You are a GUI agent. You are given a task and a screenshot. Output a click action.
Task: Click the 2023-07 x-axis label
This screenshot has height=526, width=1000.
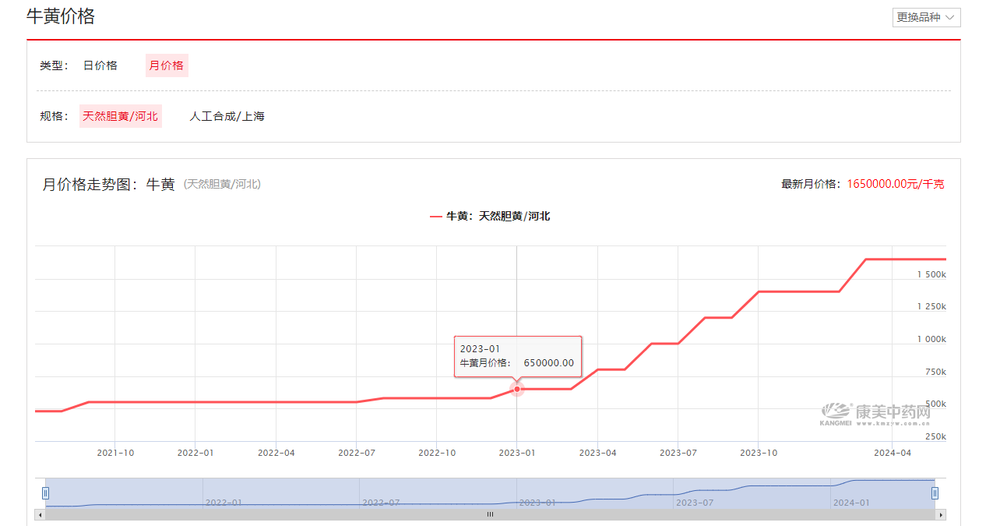678,453
